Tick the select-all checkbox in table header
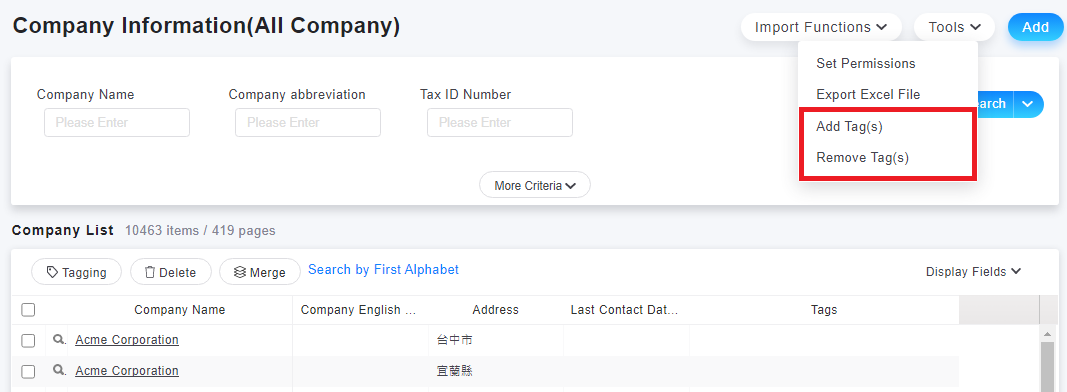Image resolution: width=1067 pixels, height=392 pixels. tap(28, 310)
